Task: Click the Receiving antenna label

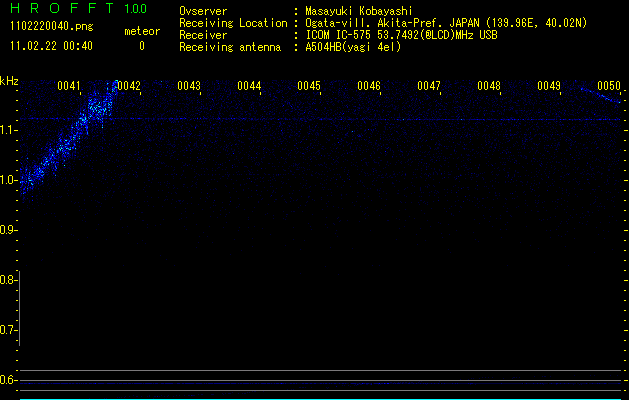Action: [230, 47]
